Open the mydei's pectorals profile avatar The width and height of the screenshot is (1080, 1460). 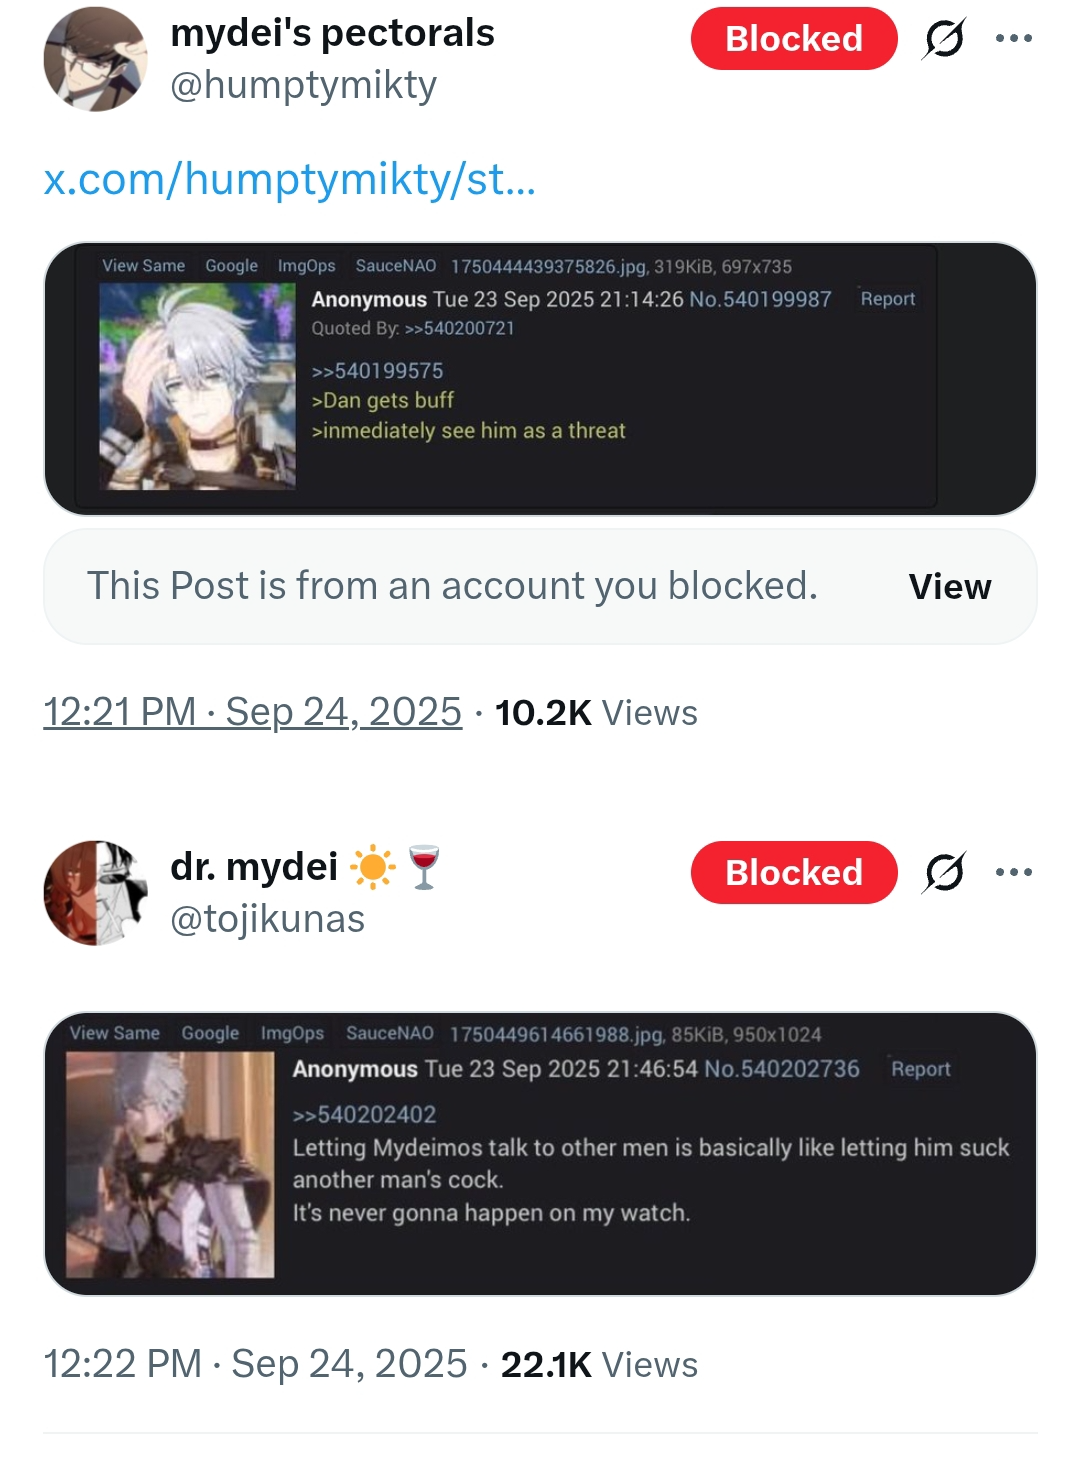coord(95,59)
